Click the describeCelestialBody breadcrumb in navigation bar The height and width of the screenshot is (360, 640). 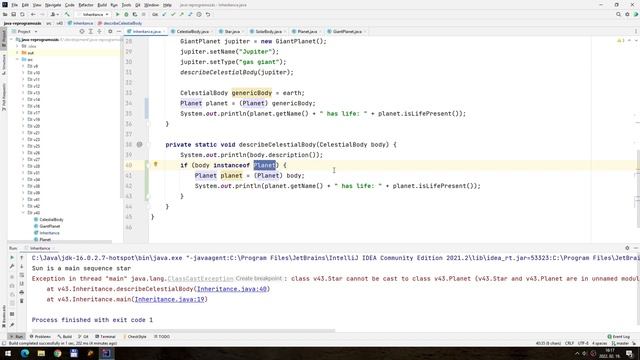[120, 23]
